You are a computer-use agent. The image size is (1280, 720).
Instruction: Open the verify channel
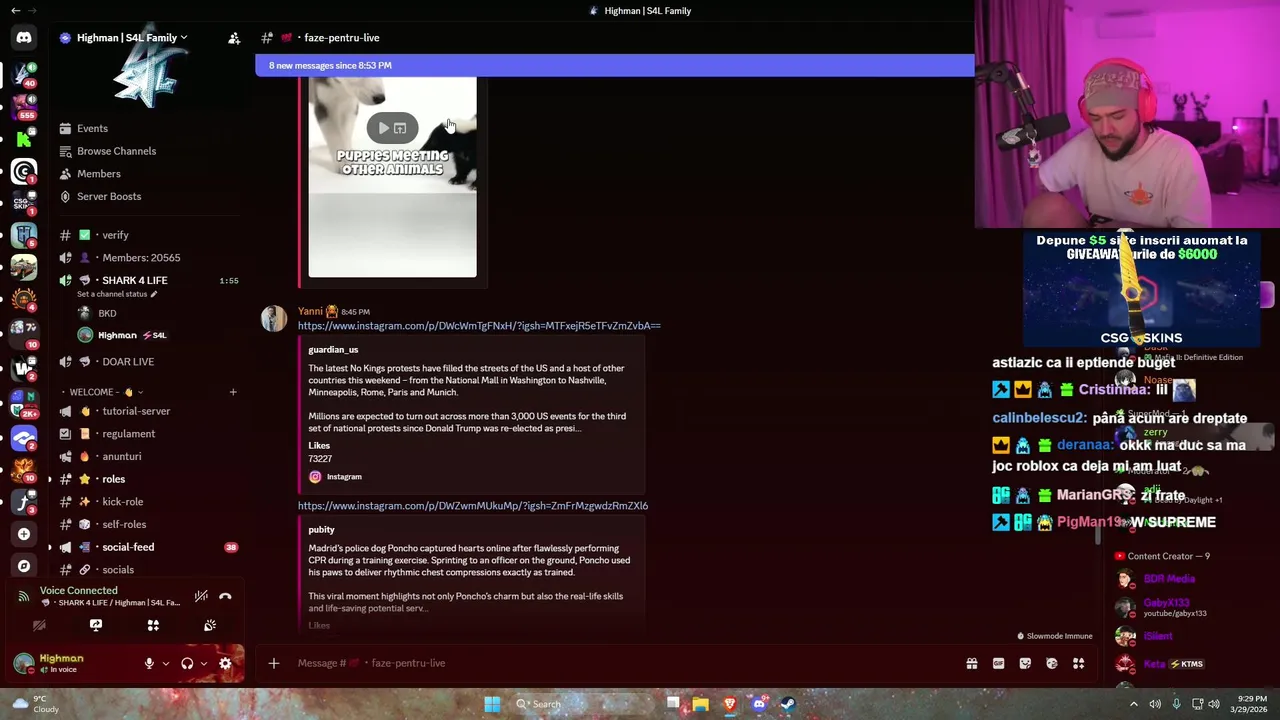(115, 235)
